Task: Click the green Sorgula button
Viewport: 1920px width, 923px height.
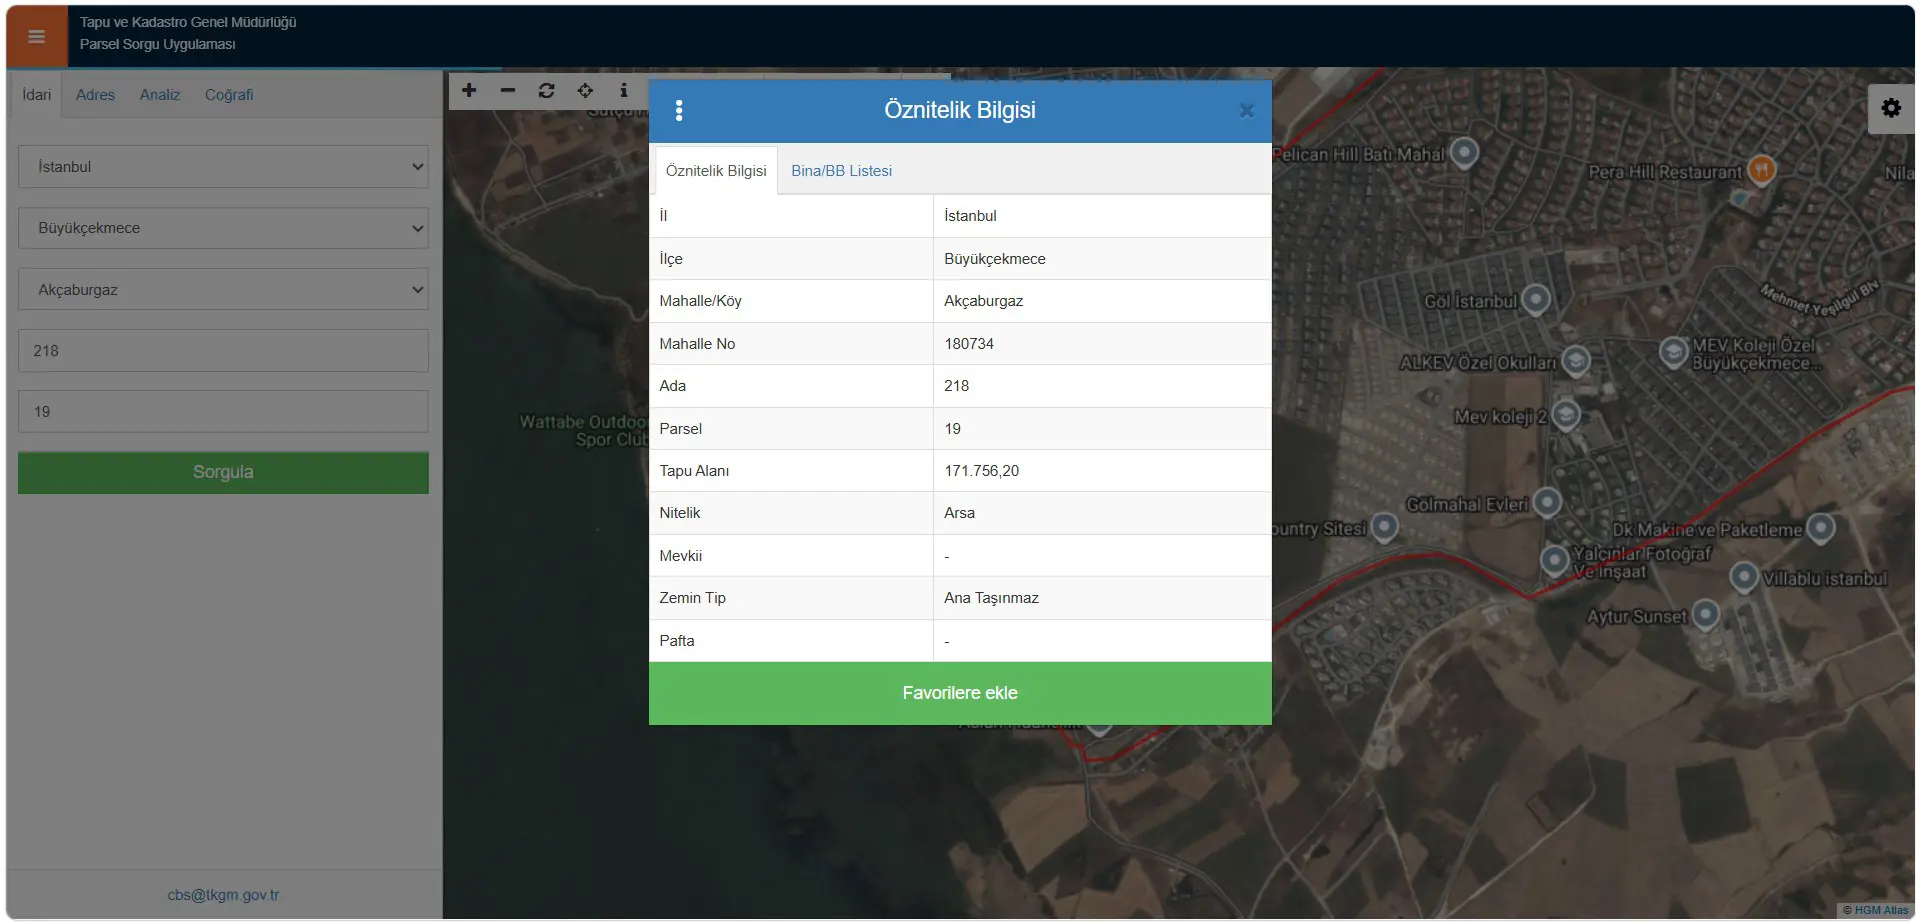Action: tap(223, 472)
